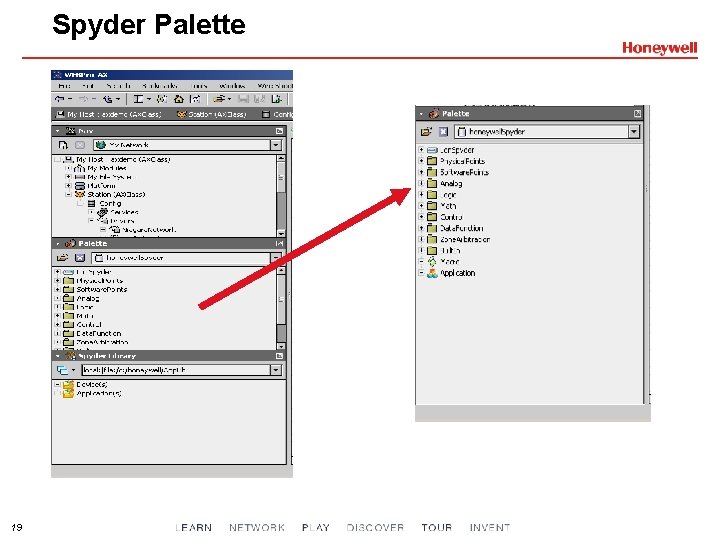Screen dimensions: 720x540
Task: Collapse the enlarged Palette panel header arrow
Action: point(421,113)
